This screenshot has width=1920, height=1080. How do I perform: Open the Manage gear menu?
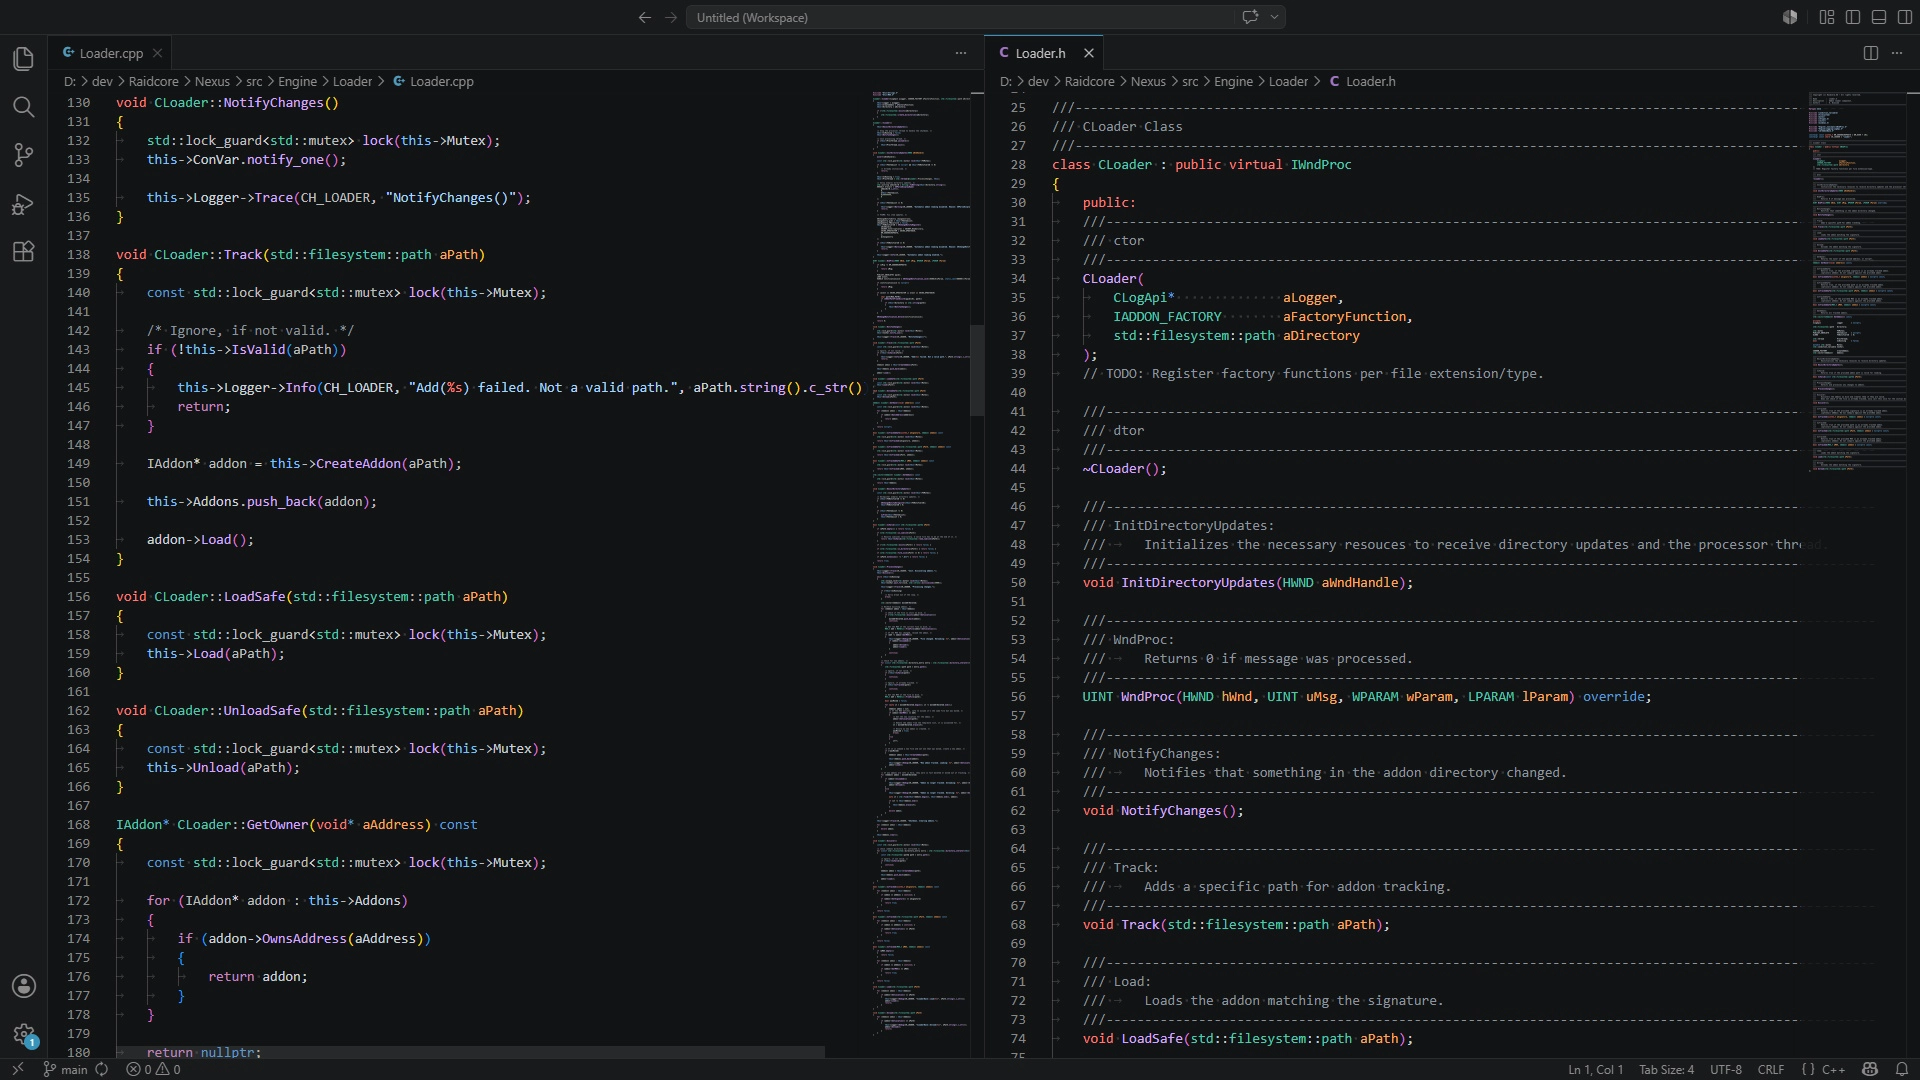(x=24, y=1034)
